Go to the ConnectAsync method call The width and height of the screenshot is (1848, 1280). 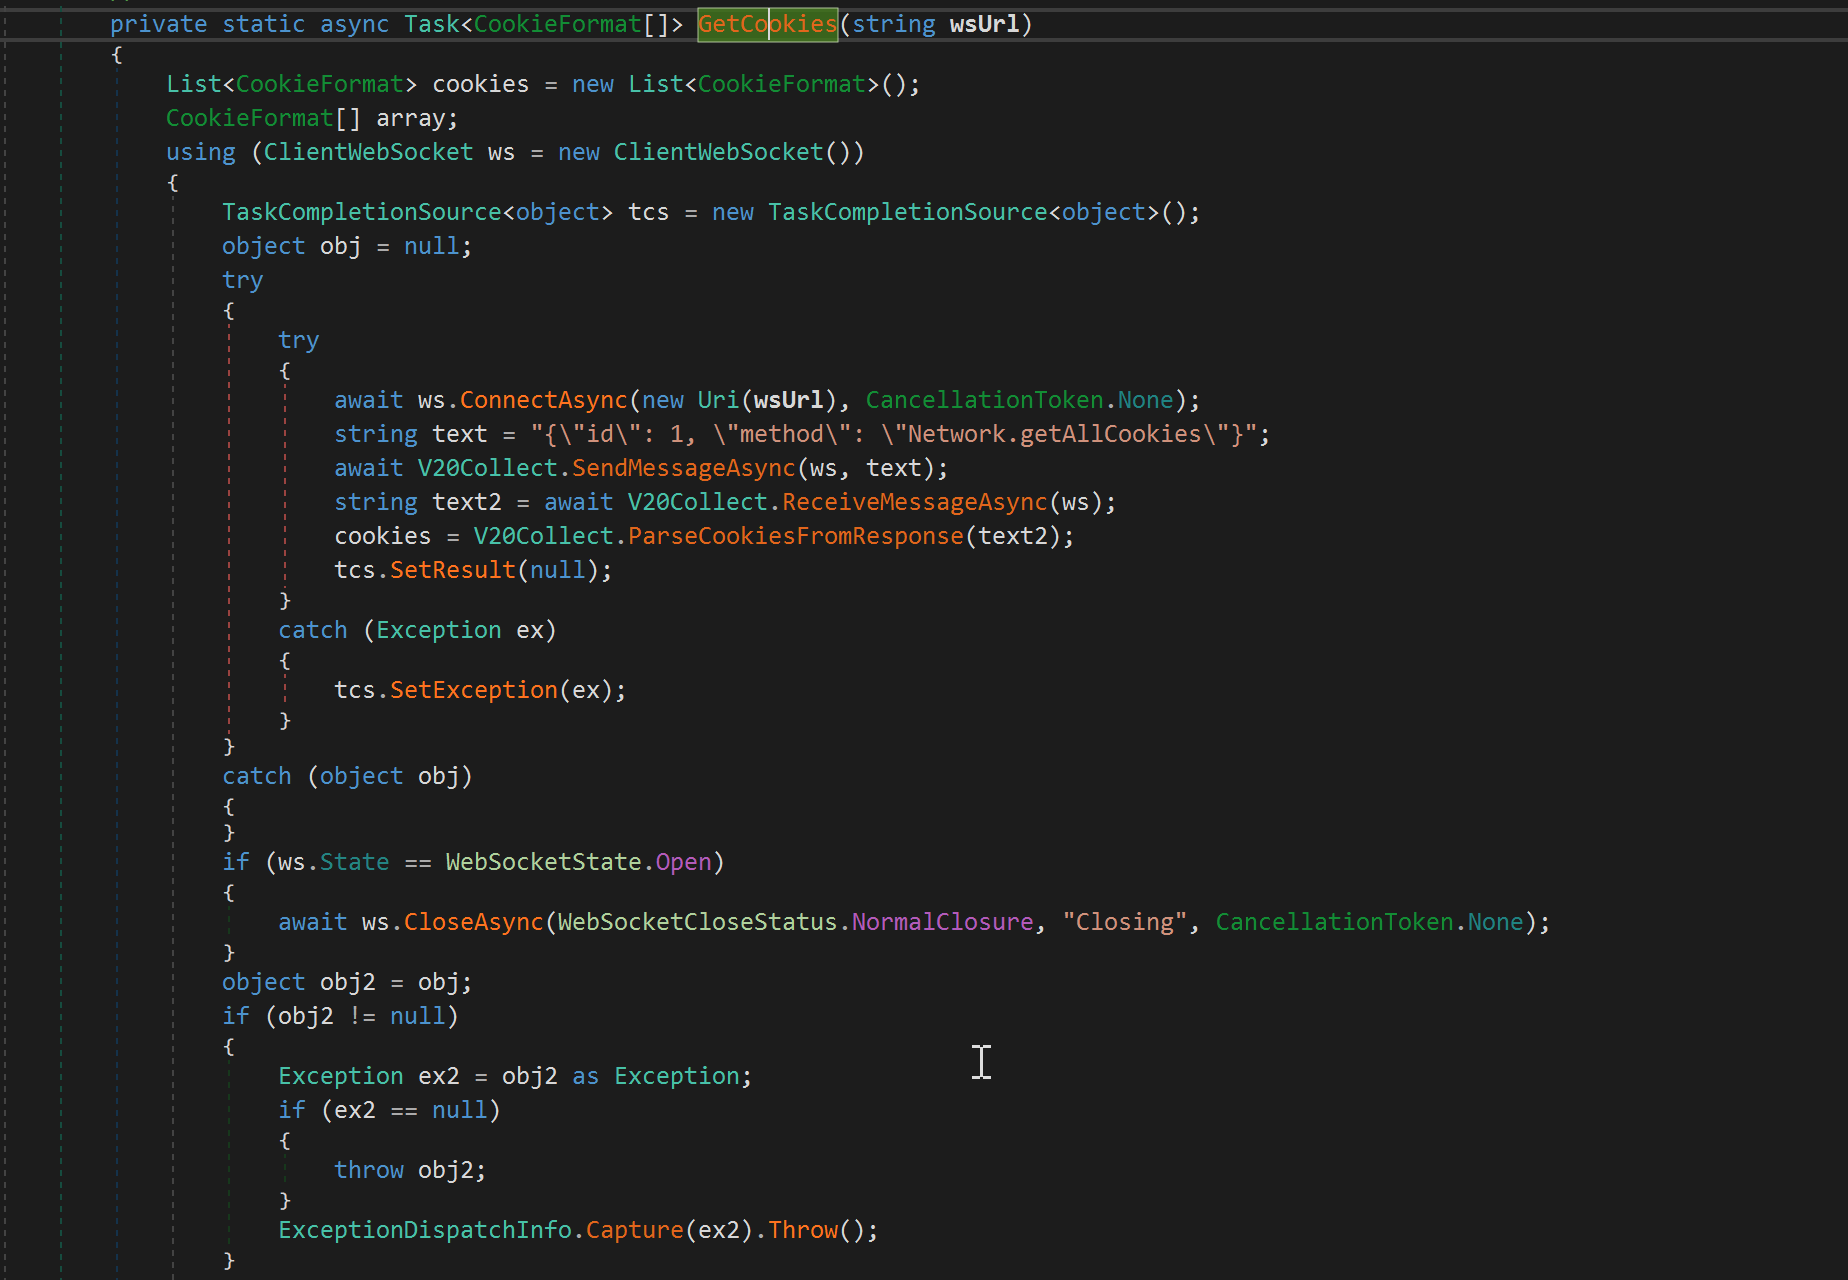[543, 400]
